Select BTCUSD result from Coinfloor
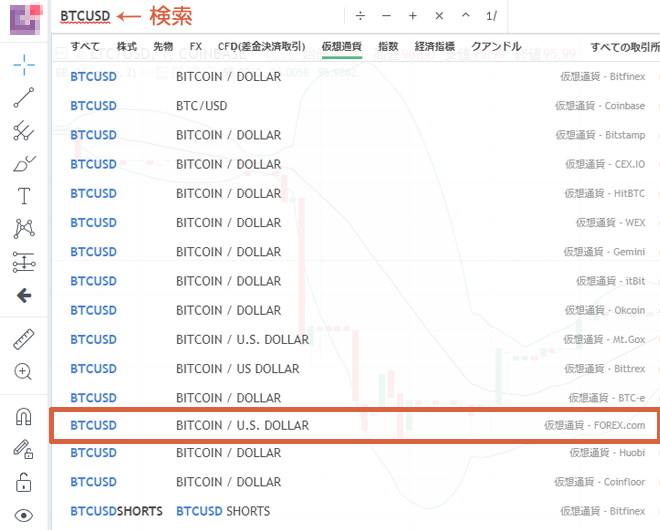 pos(356,482)
